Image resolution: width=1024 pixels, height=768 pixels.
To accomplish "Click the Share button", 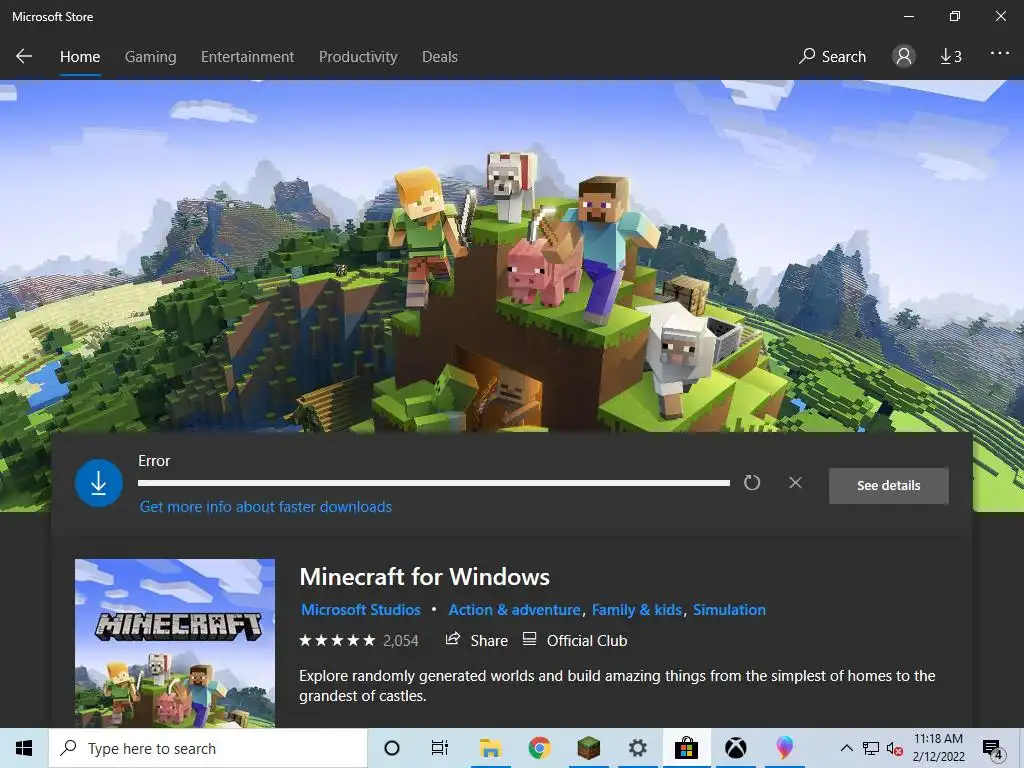I will point(476,641).
